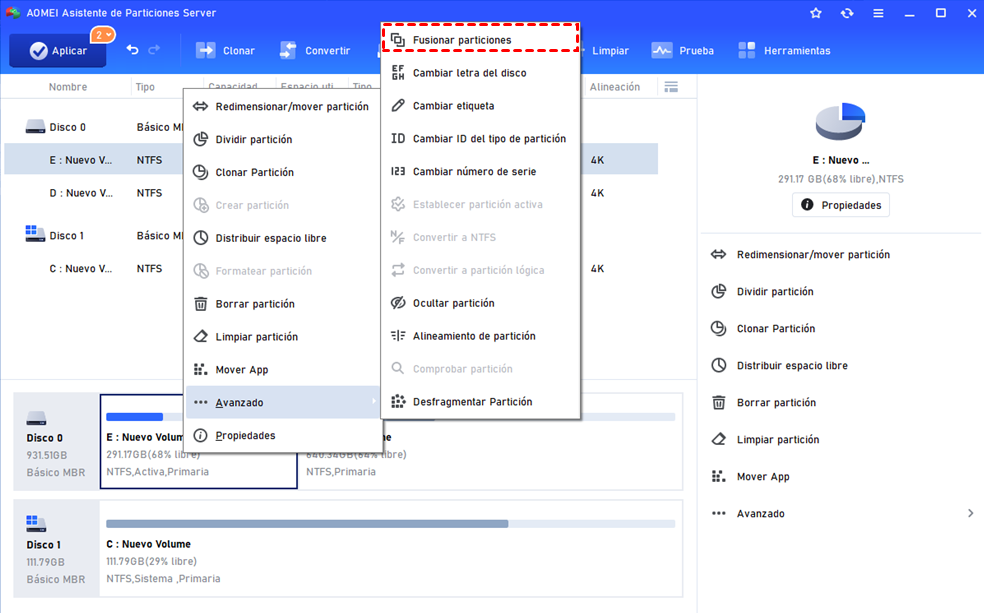Select the Disco 1 111.79GB disk map block
The width and height of the screenshot is (984, 613).
click(x=56, y=548)
